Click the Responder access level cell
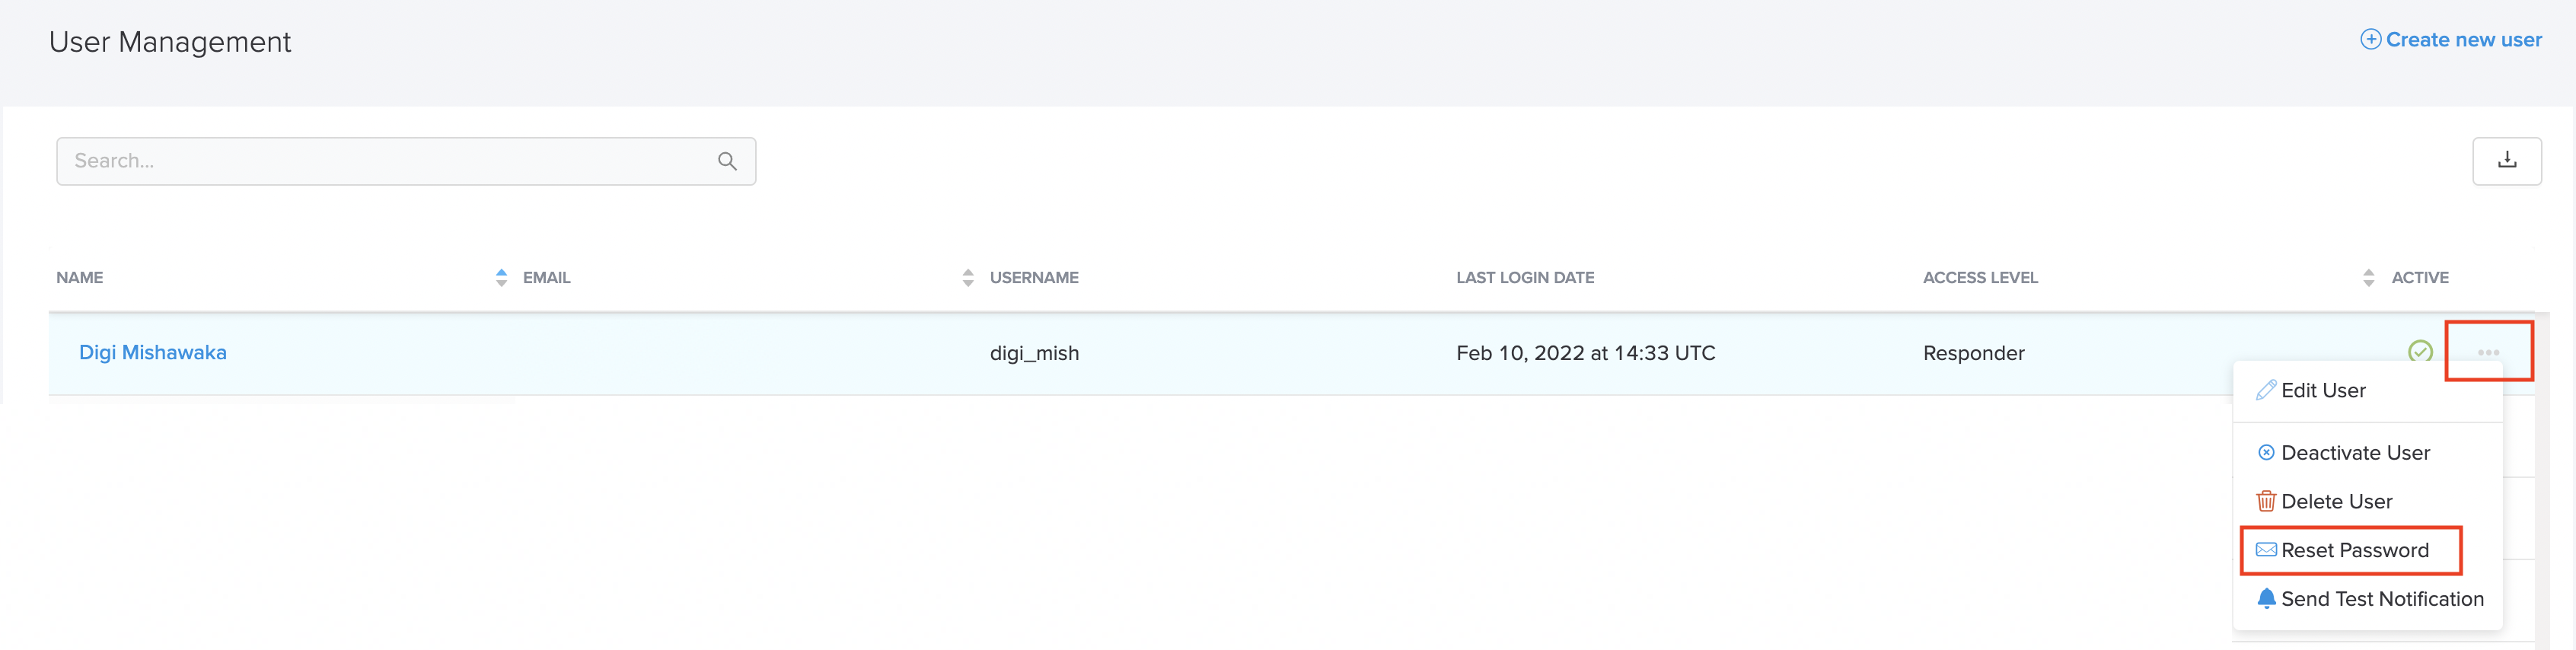This screenshot has width=2576, height=650. [1973, 353]
